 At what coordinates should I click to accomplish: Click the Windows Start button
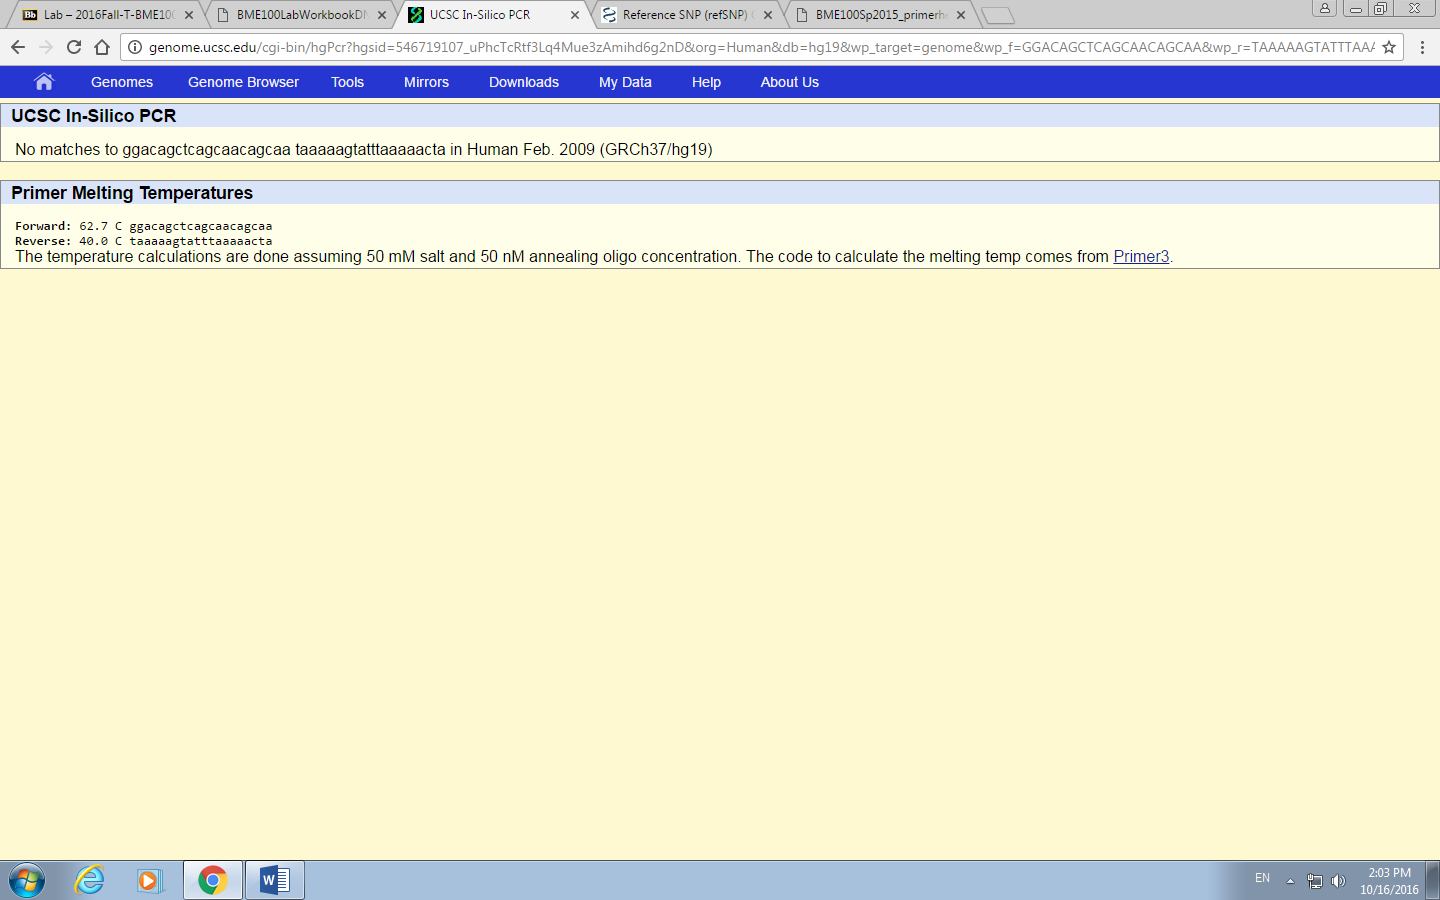click(x=27, y=881)
